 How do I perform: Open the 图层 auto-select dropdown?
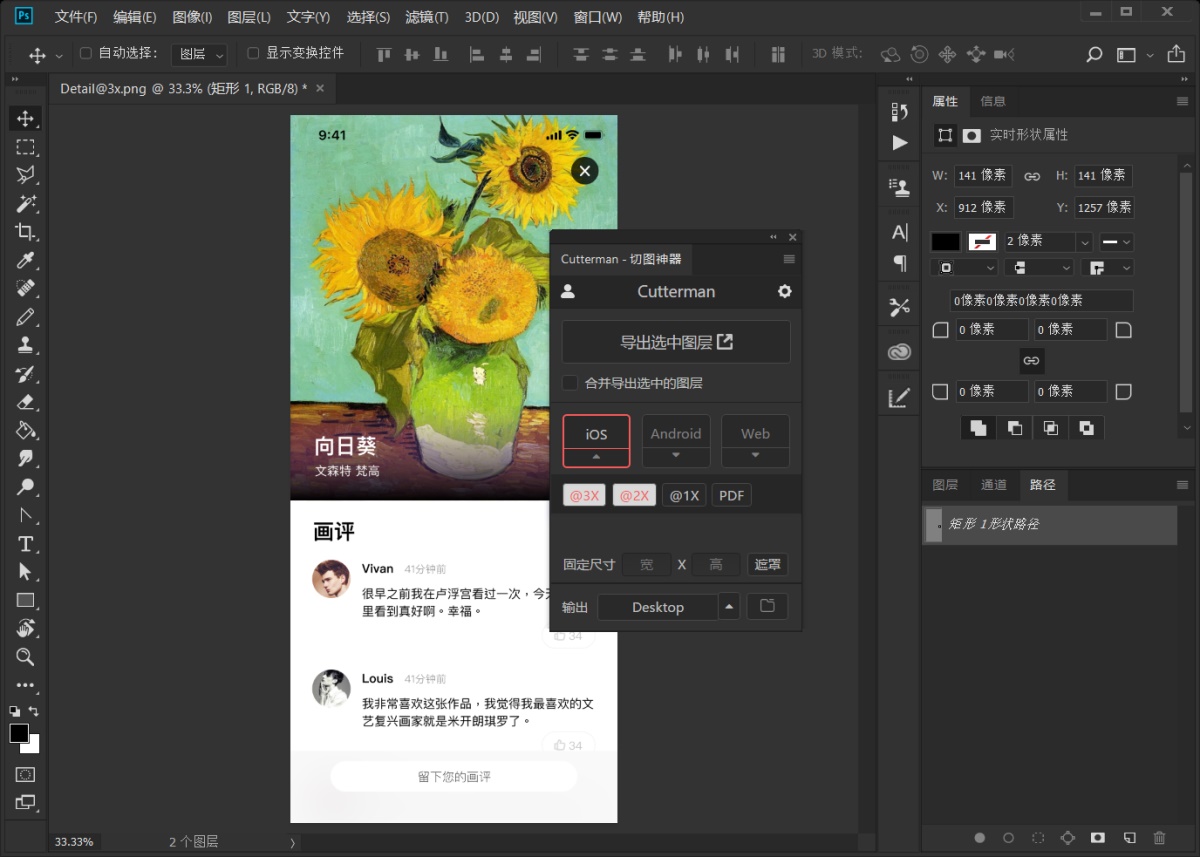click(199, 54)
